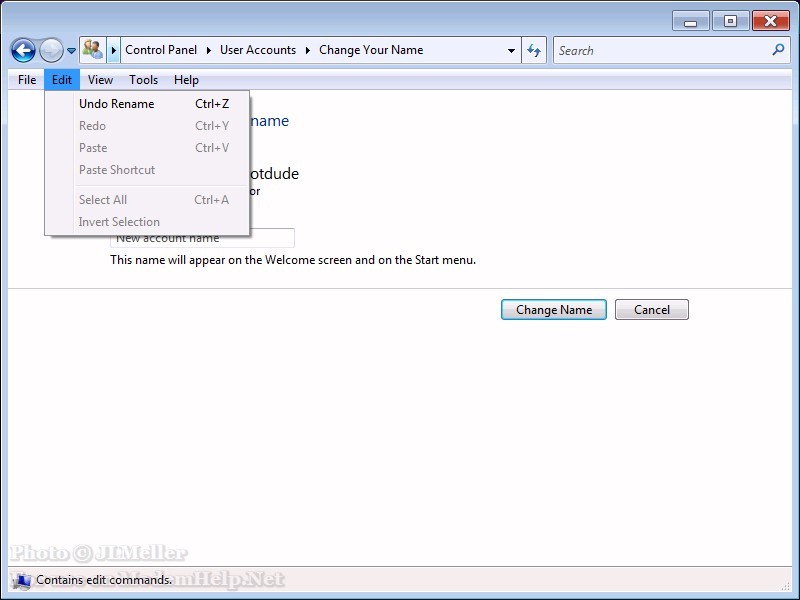Choose Undo Rename from Edit menu
This screenshot has height=600, width=800.
pyautogui.click(x=147, y=104)
